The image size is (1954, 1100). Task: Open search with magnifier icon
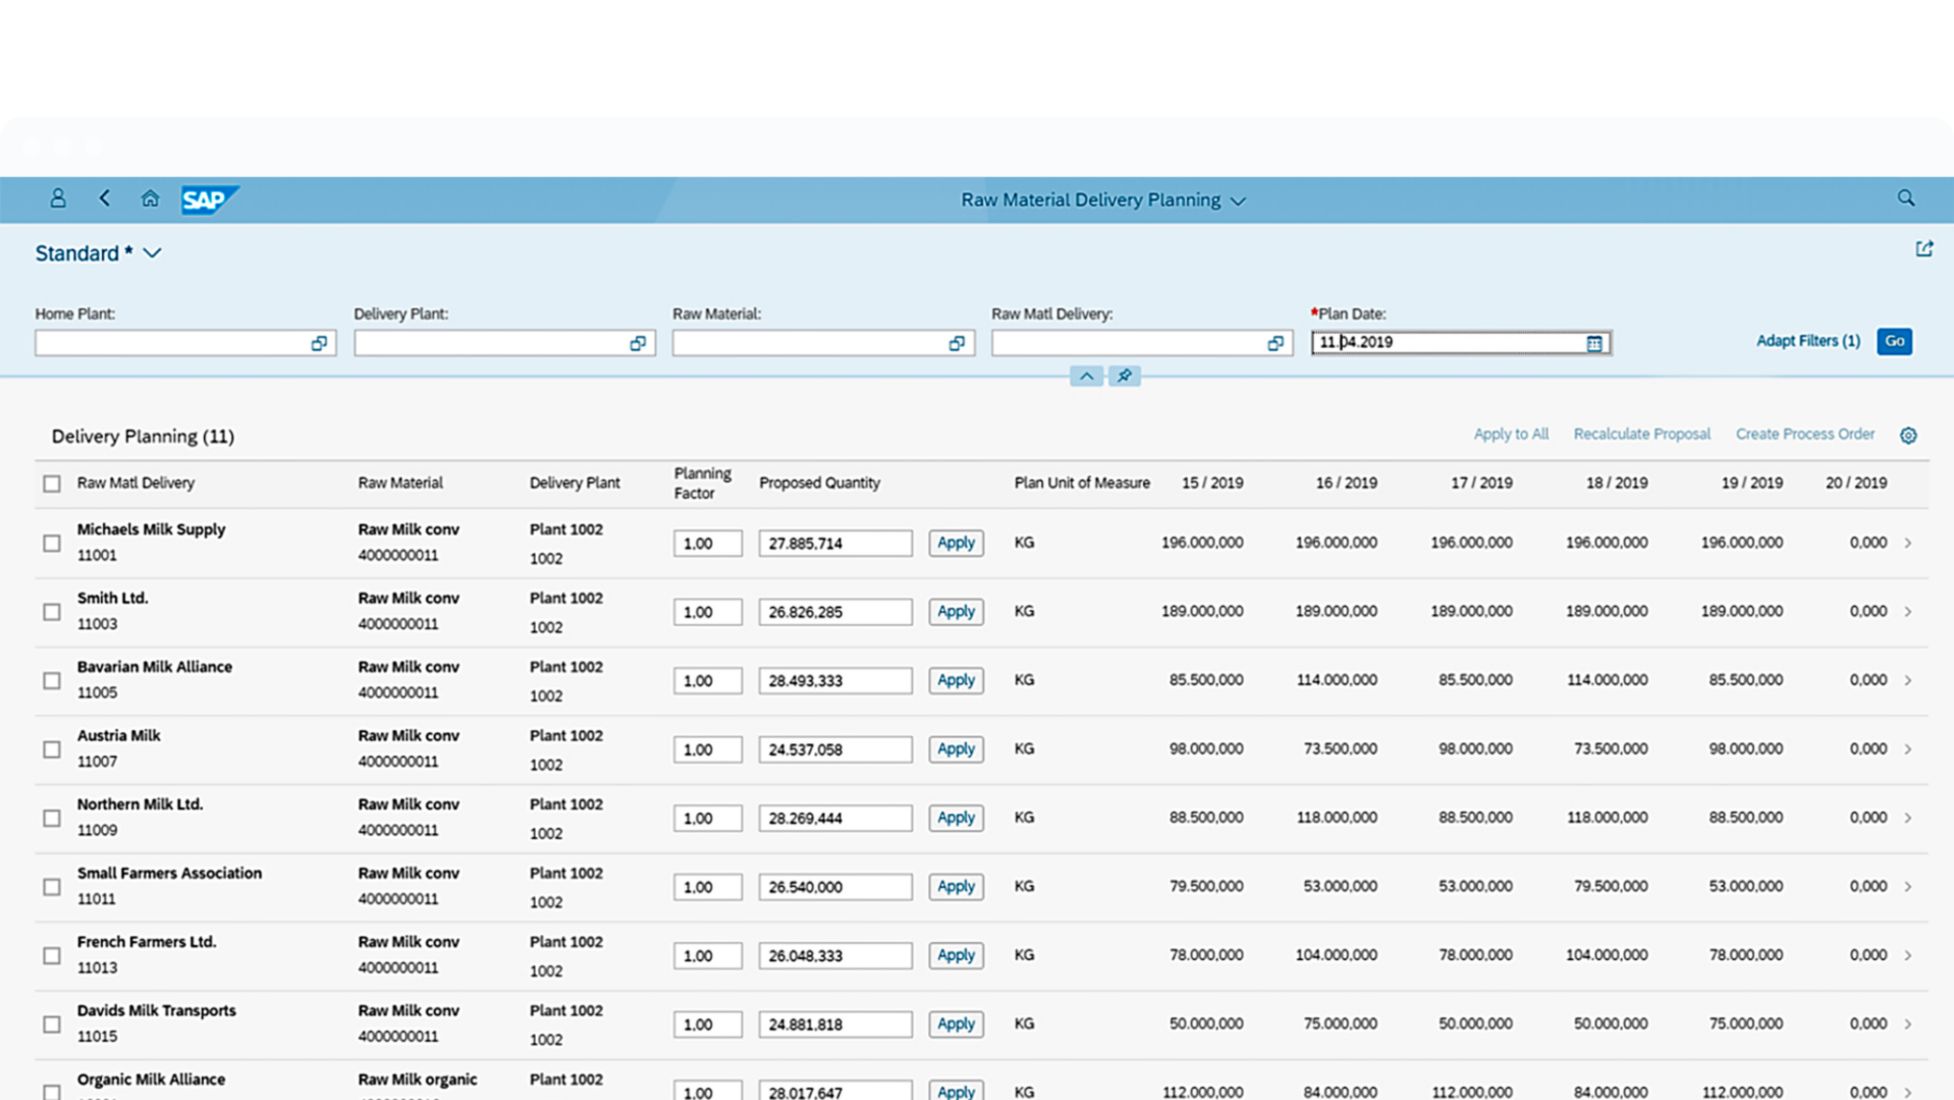[x=1906, y=198]
